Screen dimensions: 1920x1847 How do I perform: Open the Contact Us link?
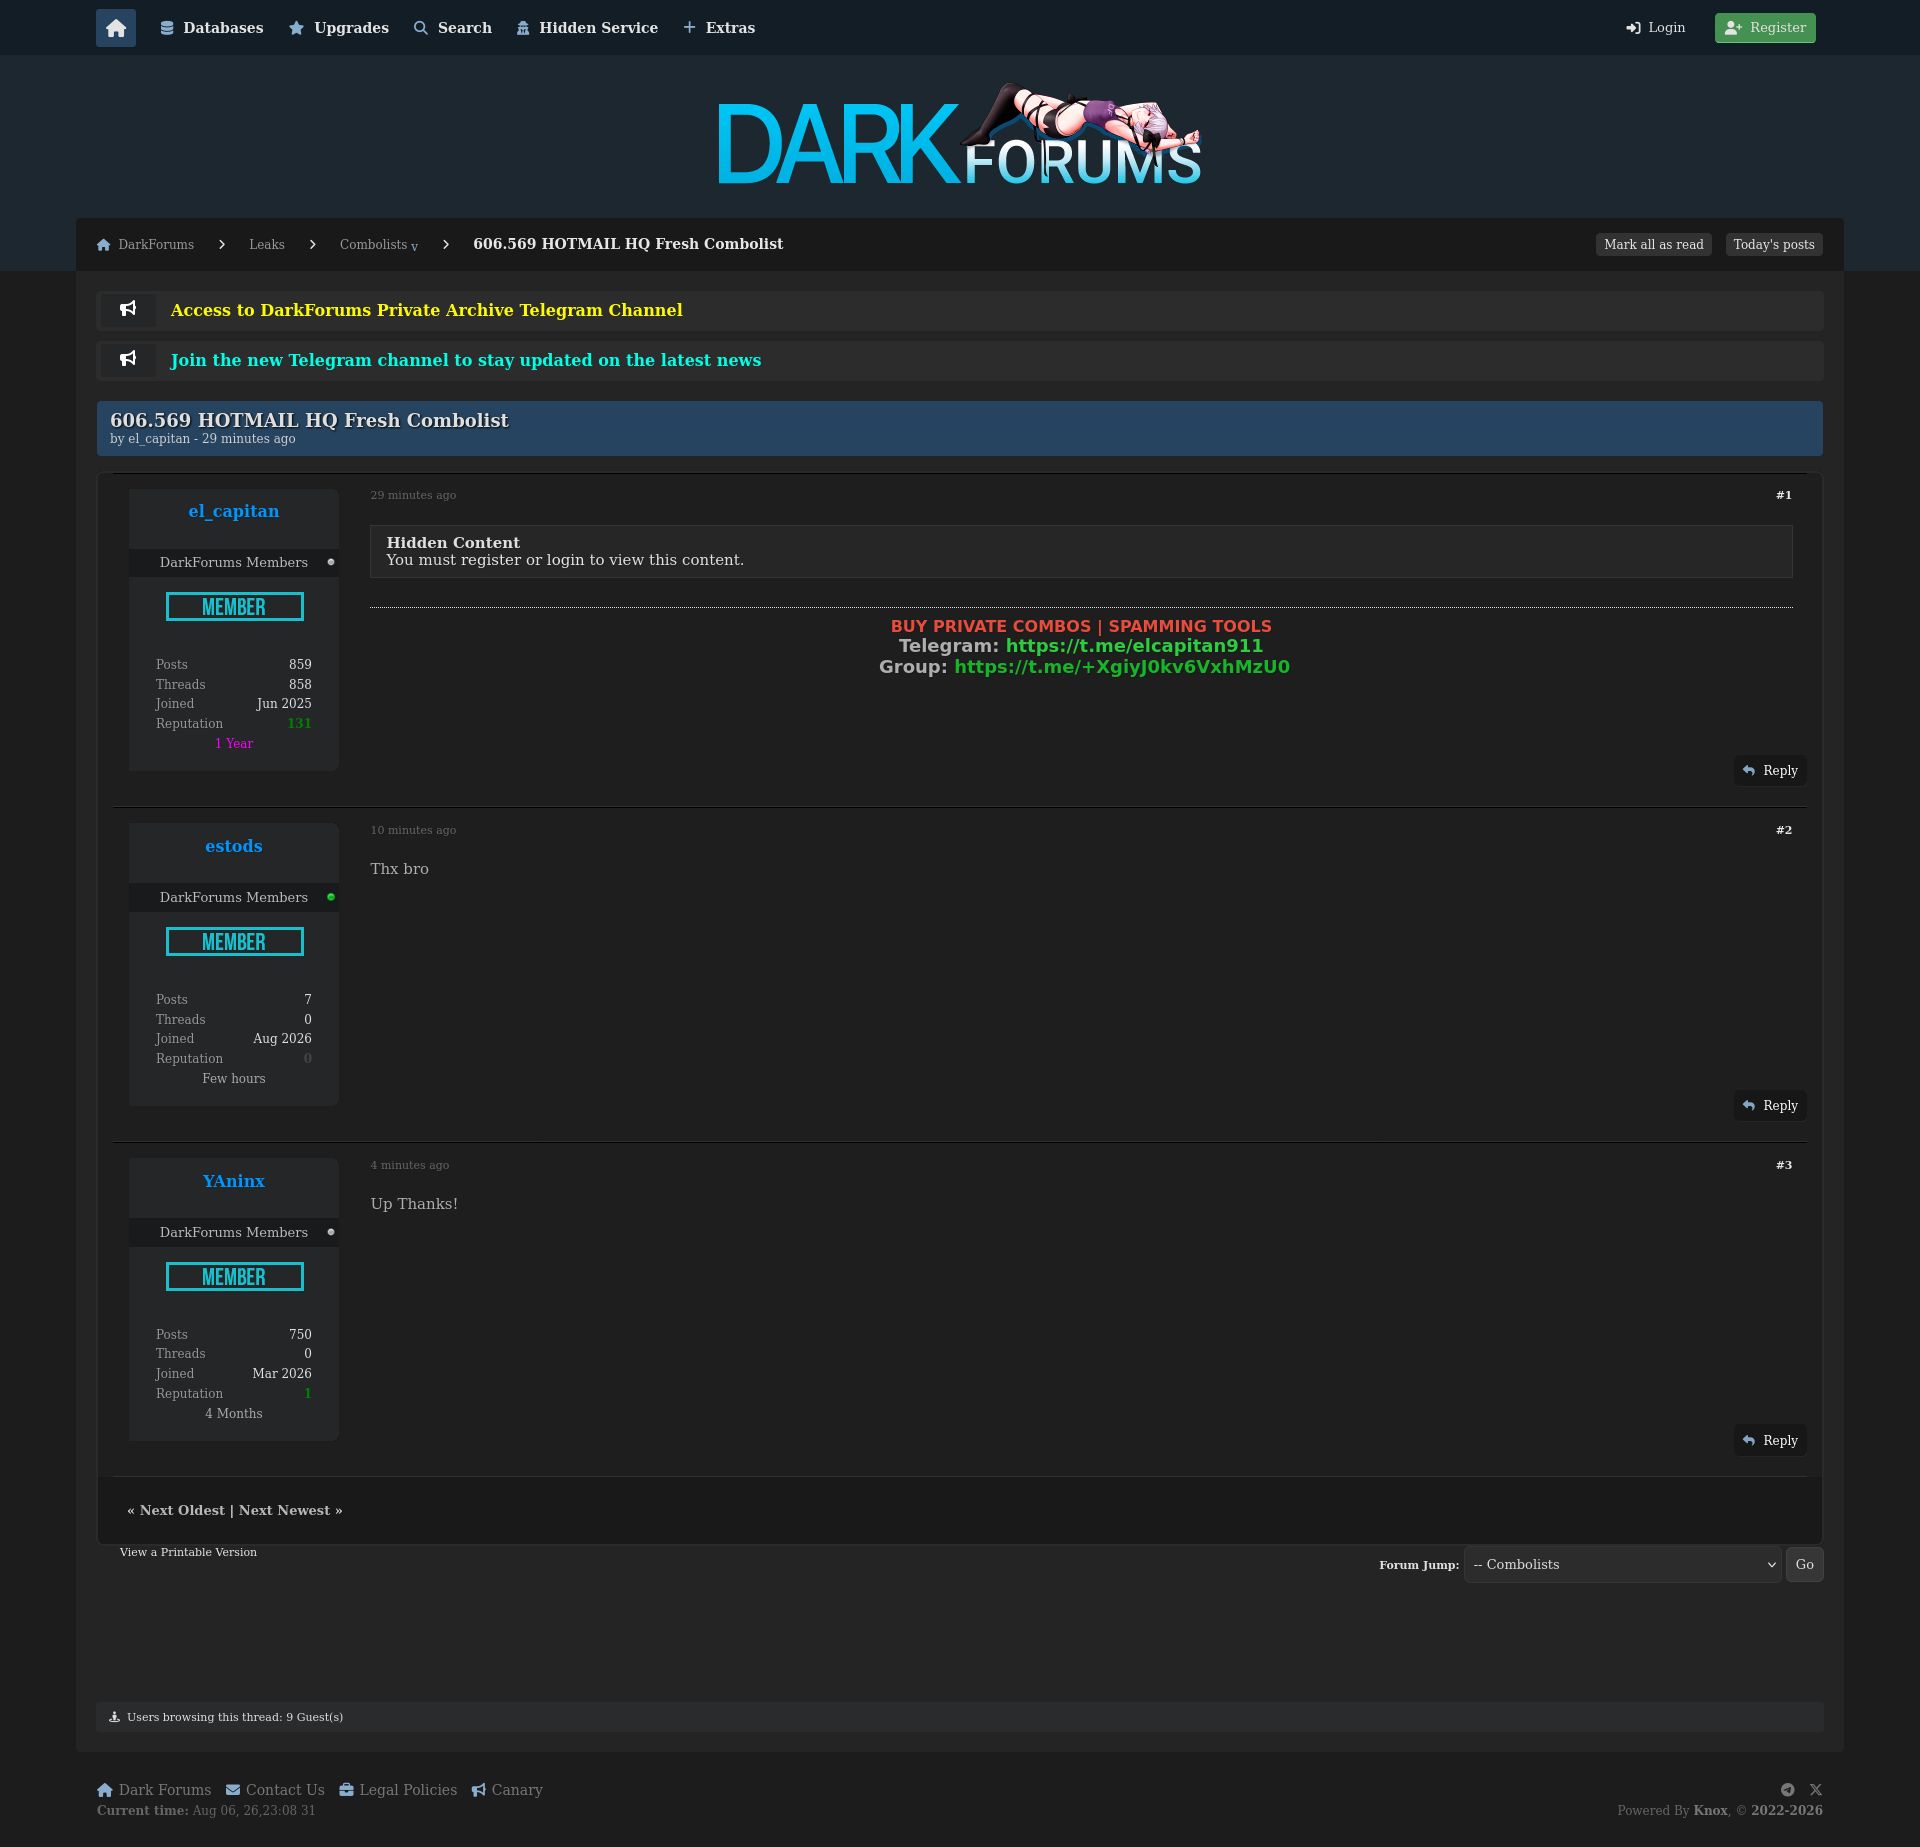[275, 1791]
